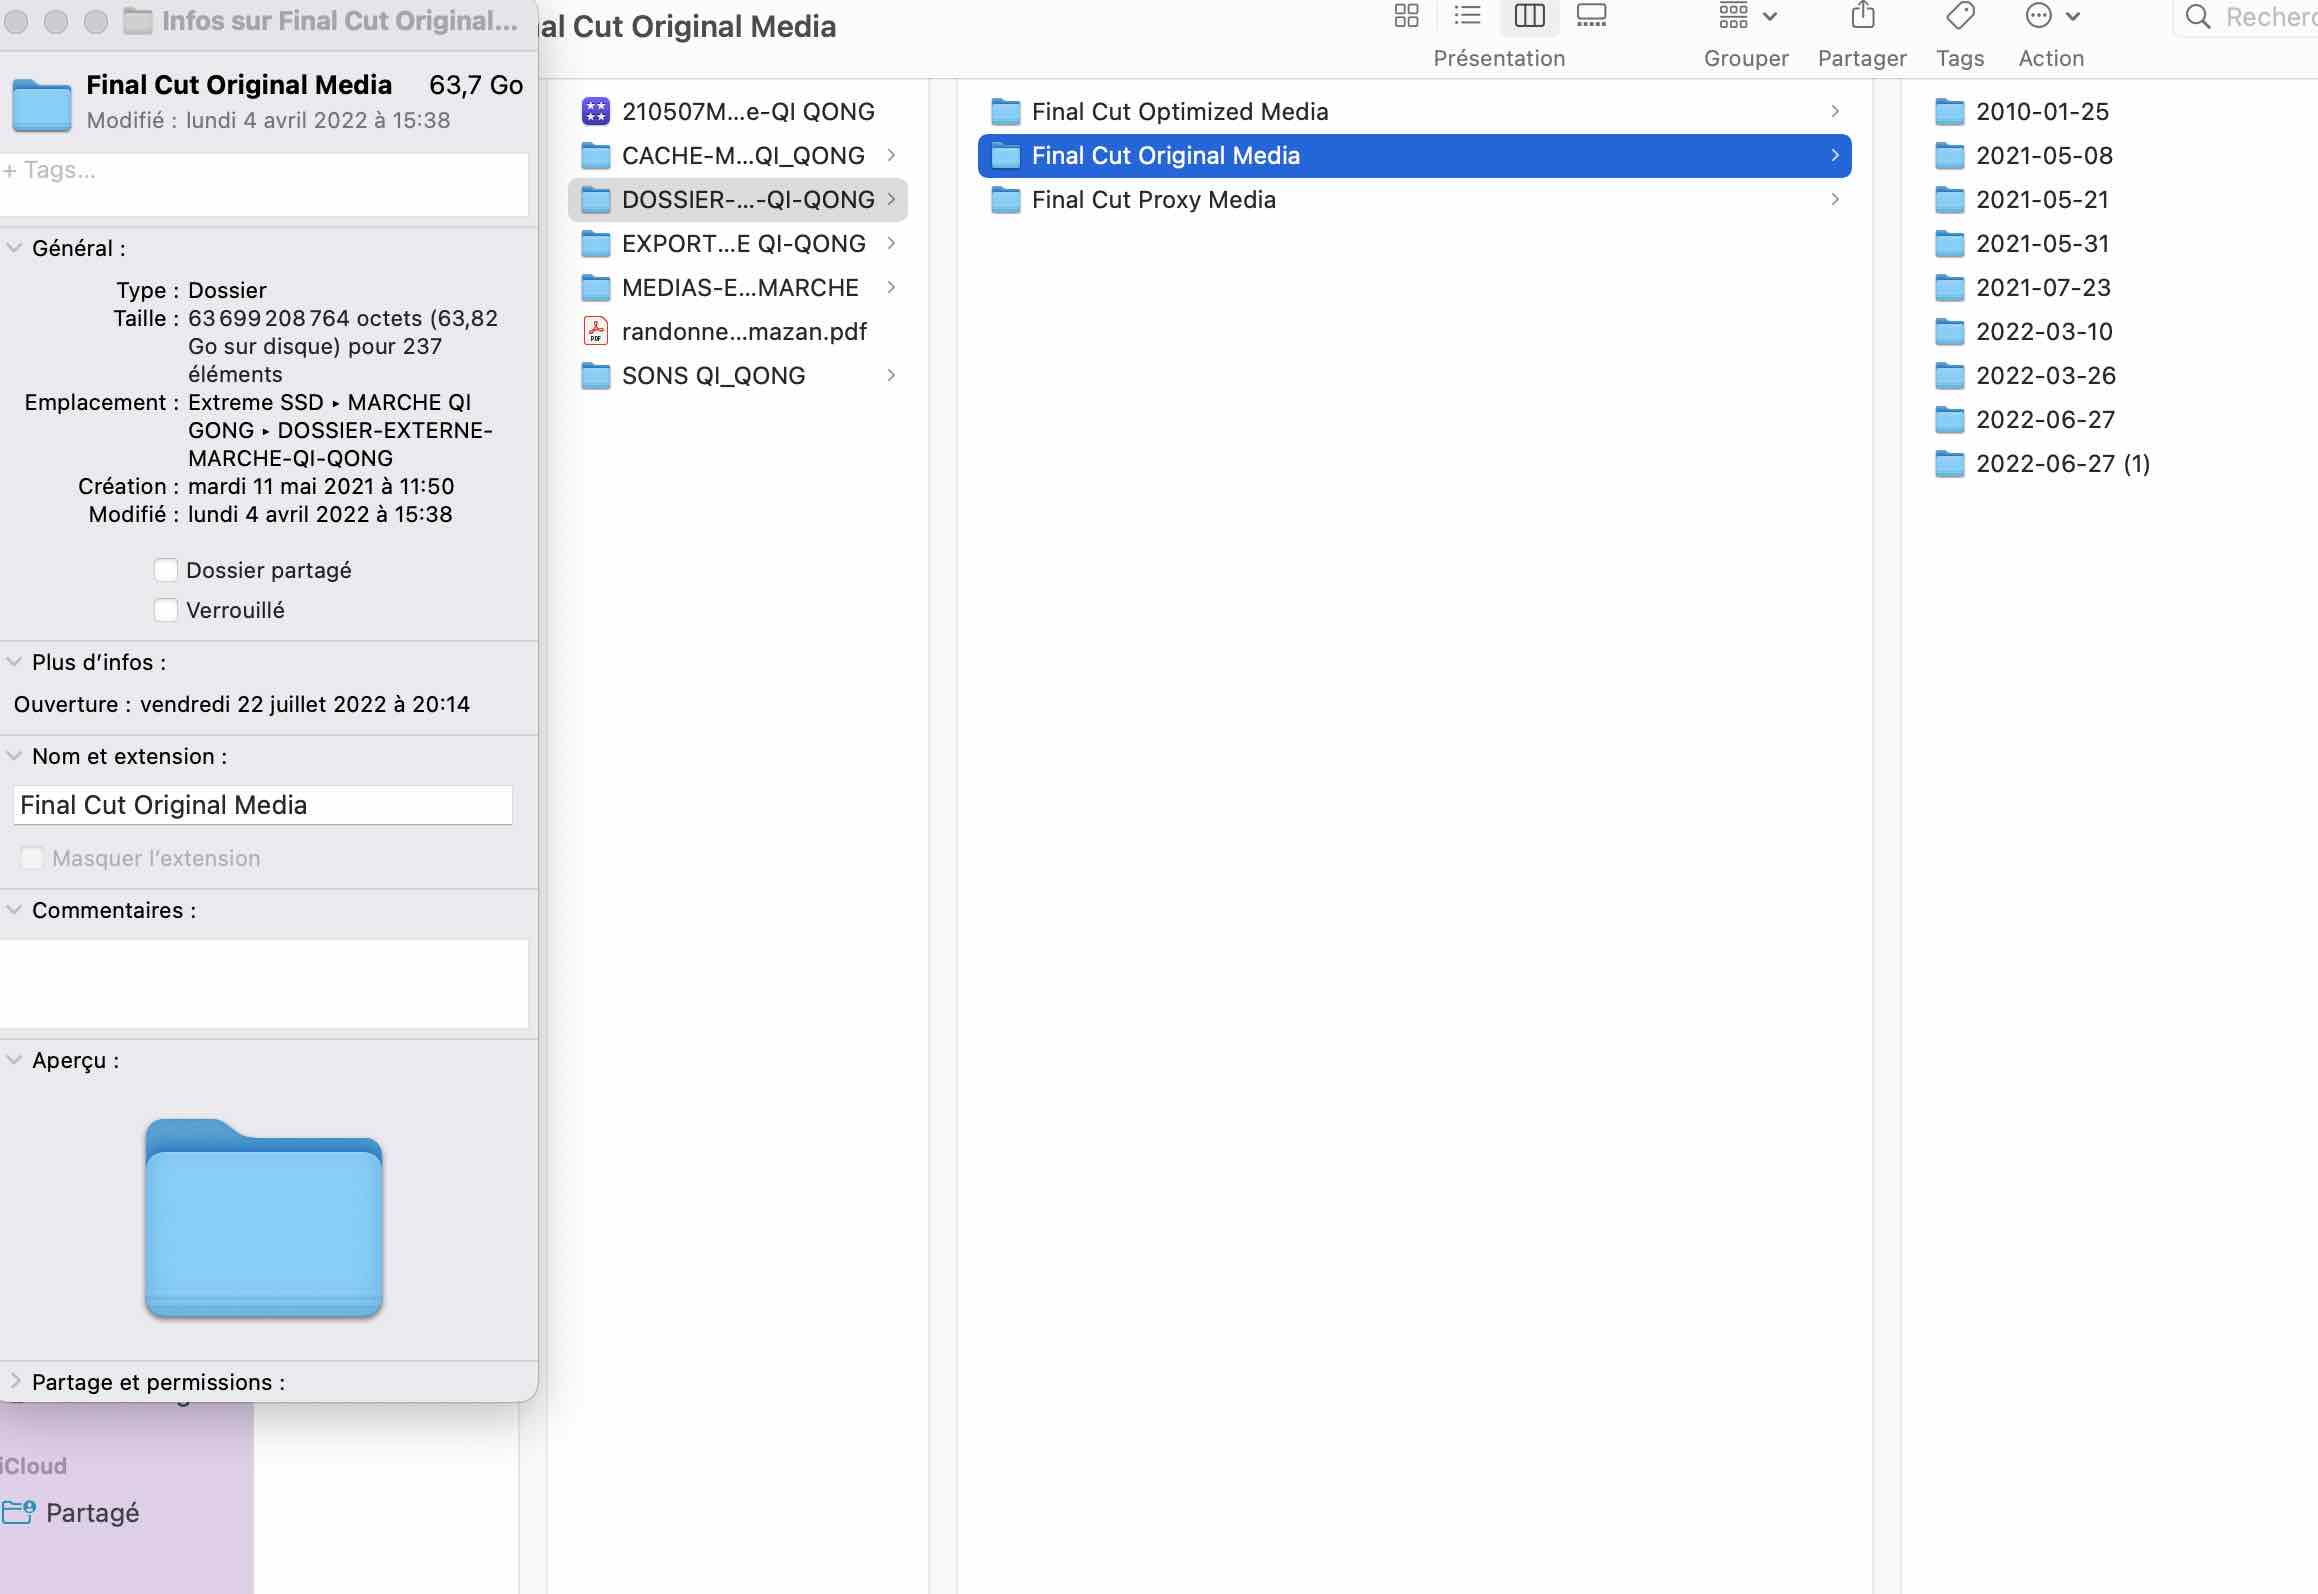The image size is (2318, 1594).
Task: Click Partagé in iCloud sidebar
Action: [x=92, y=1512]
